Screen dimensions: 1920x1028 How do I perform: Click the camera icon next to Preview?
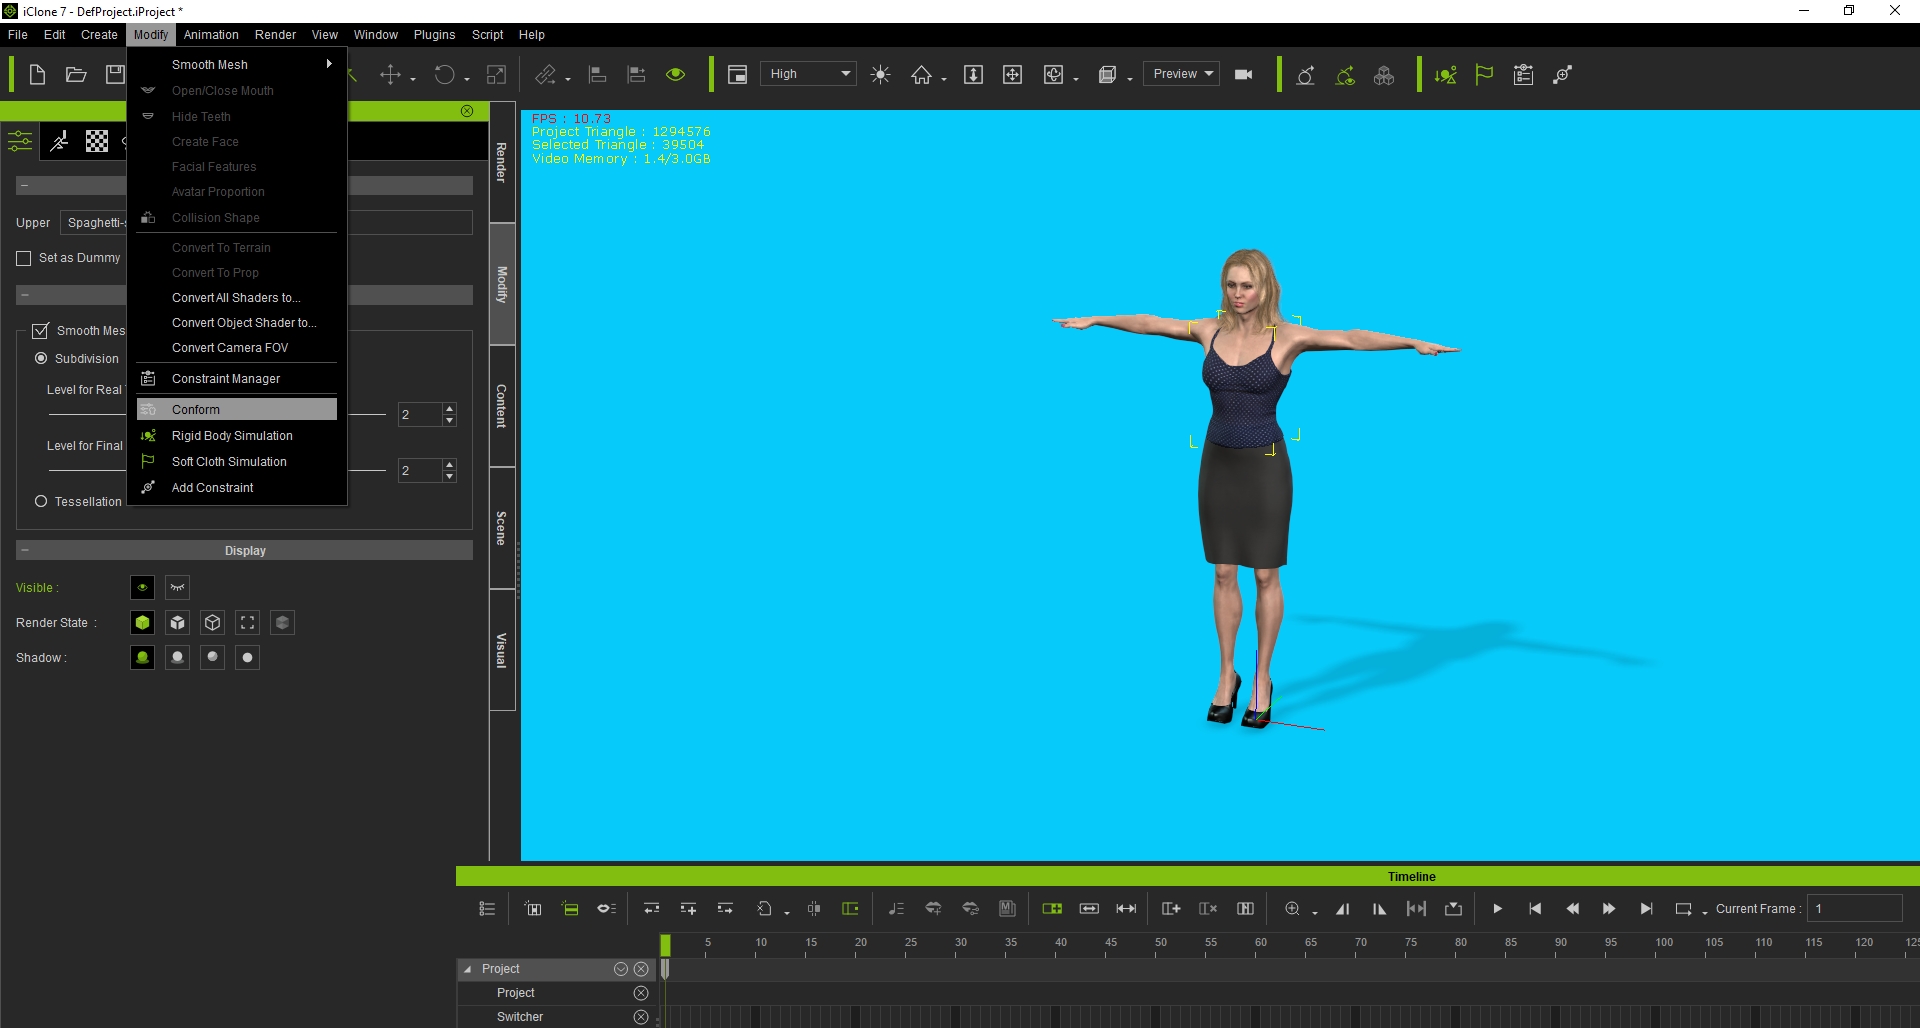[1244, 75]
